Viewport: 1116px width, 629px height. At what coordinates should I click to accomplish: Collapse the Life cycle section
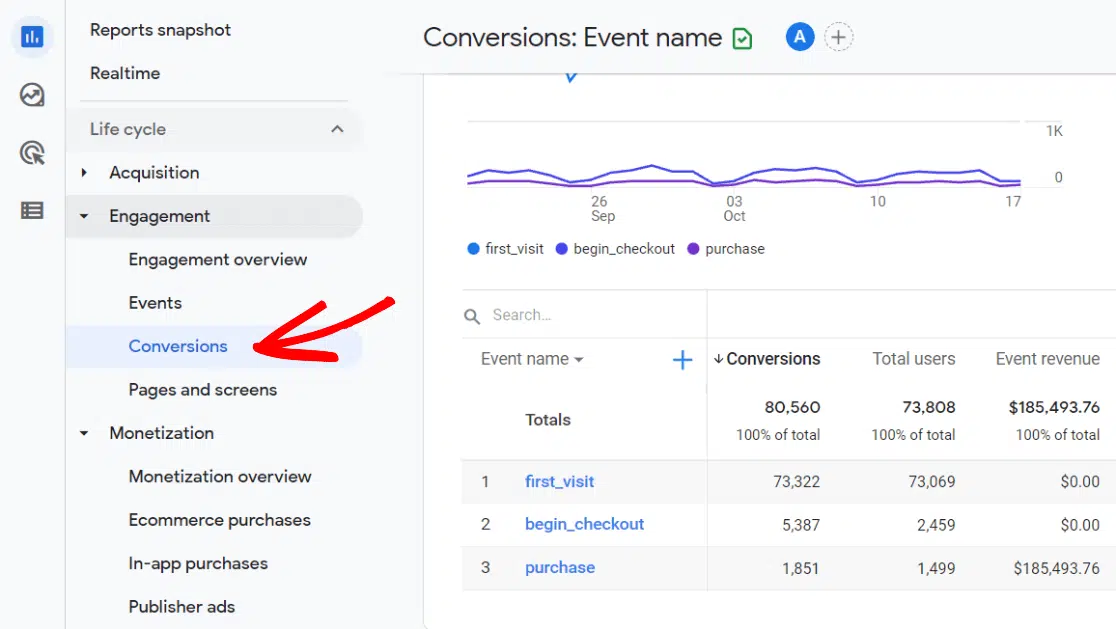click(x=337, y=129)
